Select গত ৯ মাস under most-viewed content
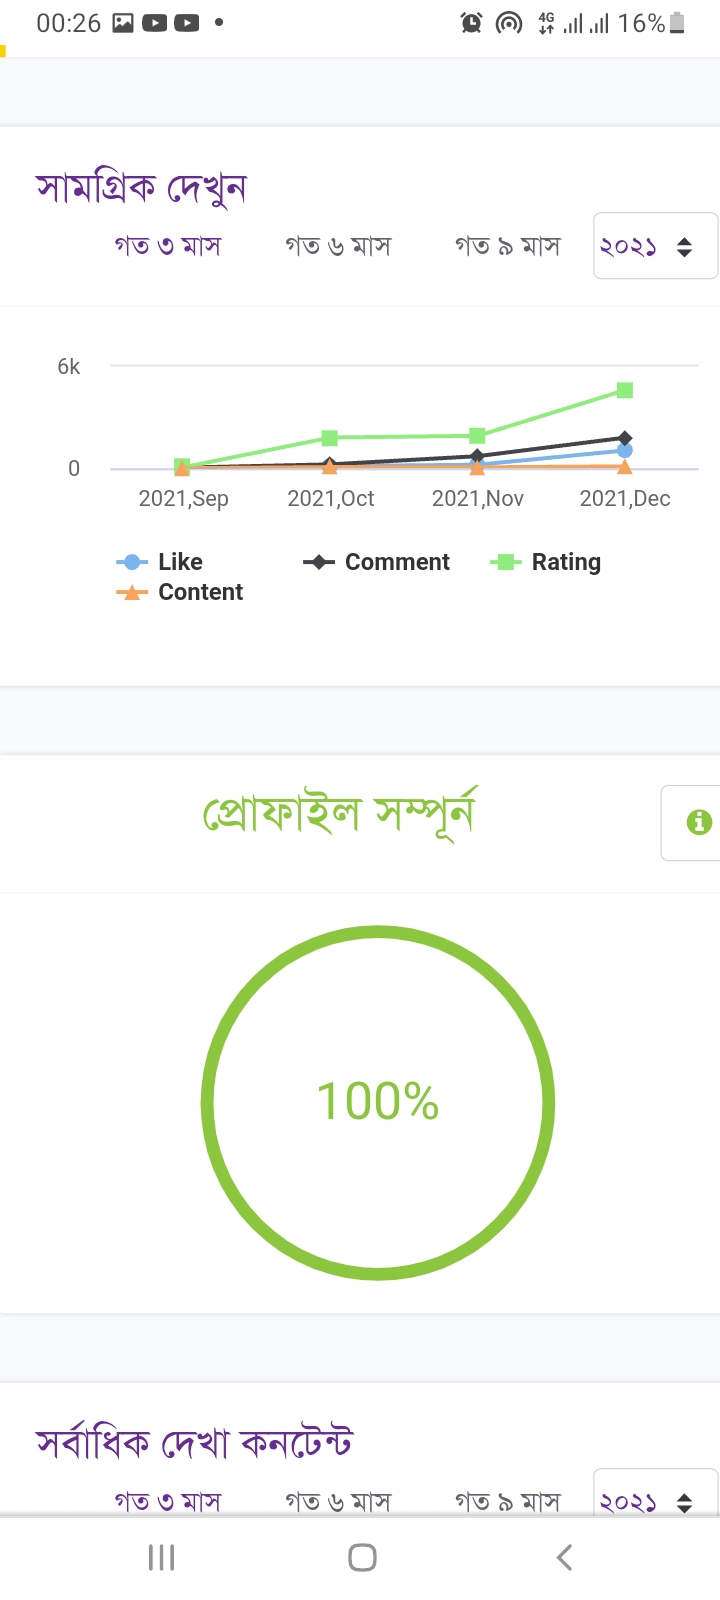 tap(508, 1501)
